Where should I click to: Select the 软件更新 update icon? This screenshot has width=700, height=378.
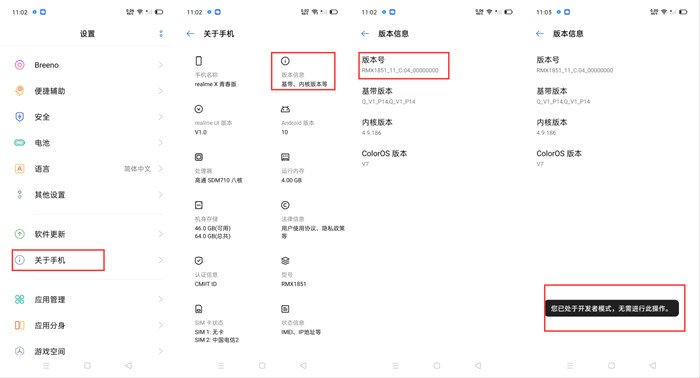click(x=20, y=234)
